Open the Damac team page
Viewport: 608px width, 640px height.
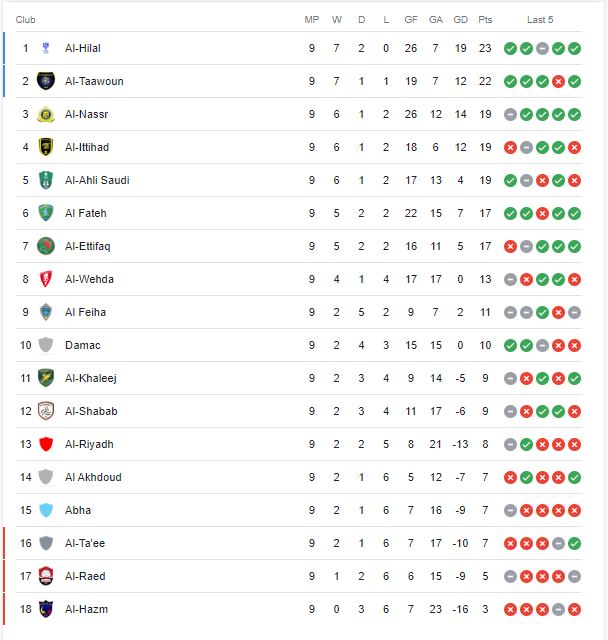(82, 345)
